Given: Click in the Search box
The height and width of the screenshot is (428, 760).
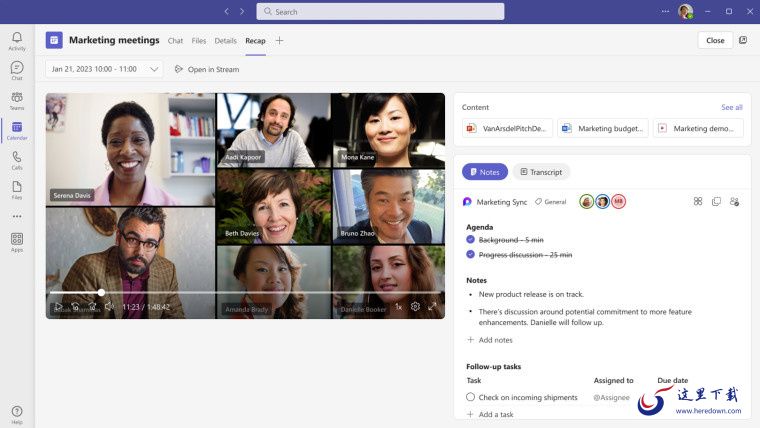Looking at the screenshot, I should [x=380, y=12].
